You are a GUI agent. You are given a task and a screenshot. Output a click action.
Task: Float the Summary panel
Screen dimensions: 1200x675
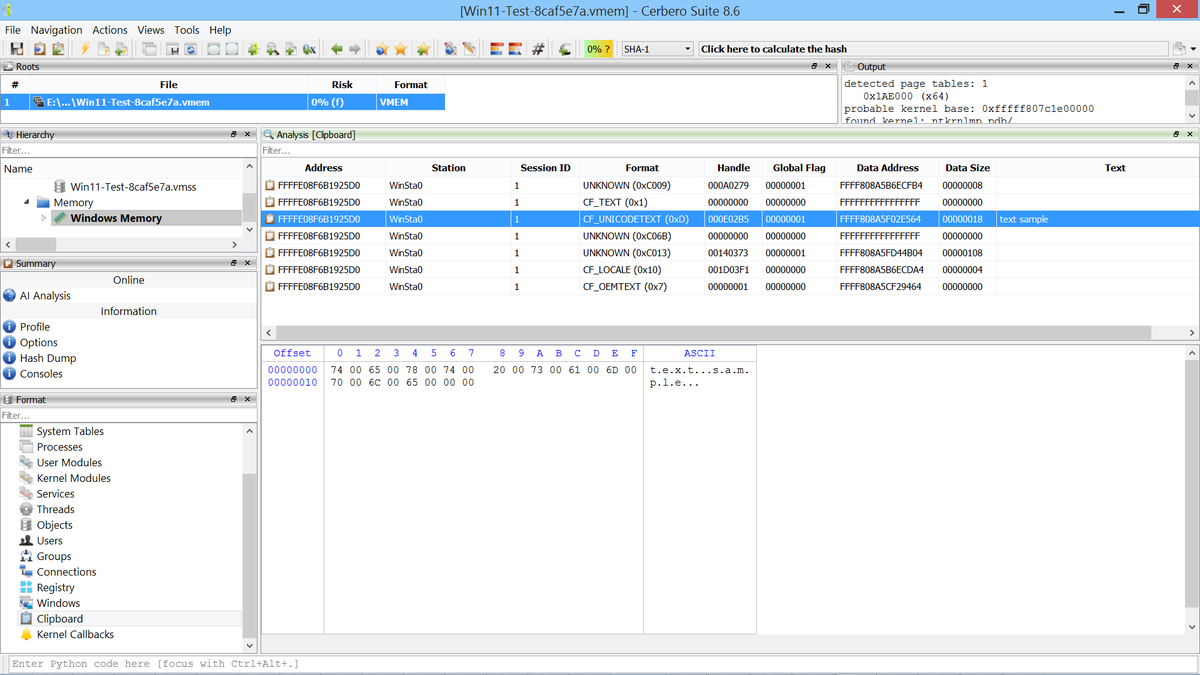point(233,263)
